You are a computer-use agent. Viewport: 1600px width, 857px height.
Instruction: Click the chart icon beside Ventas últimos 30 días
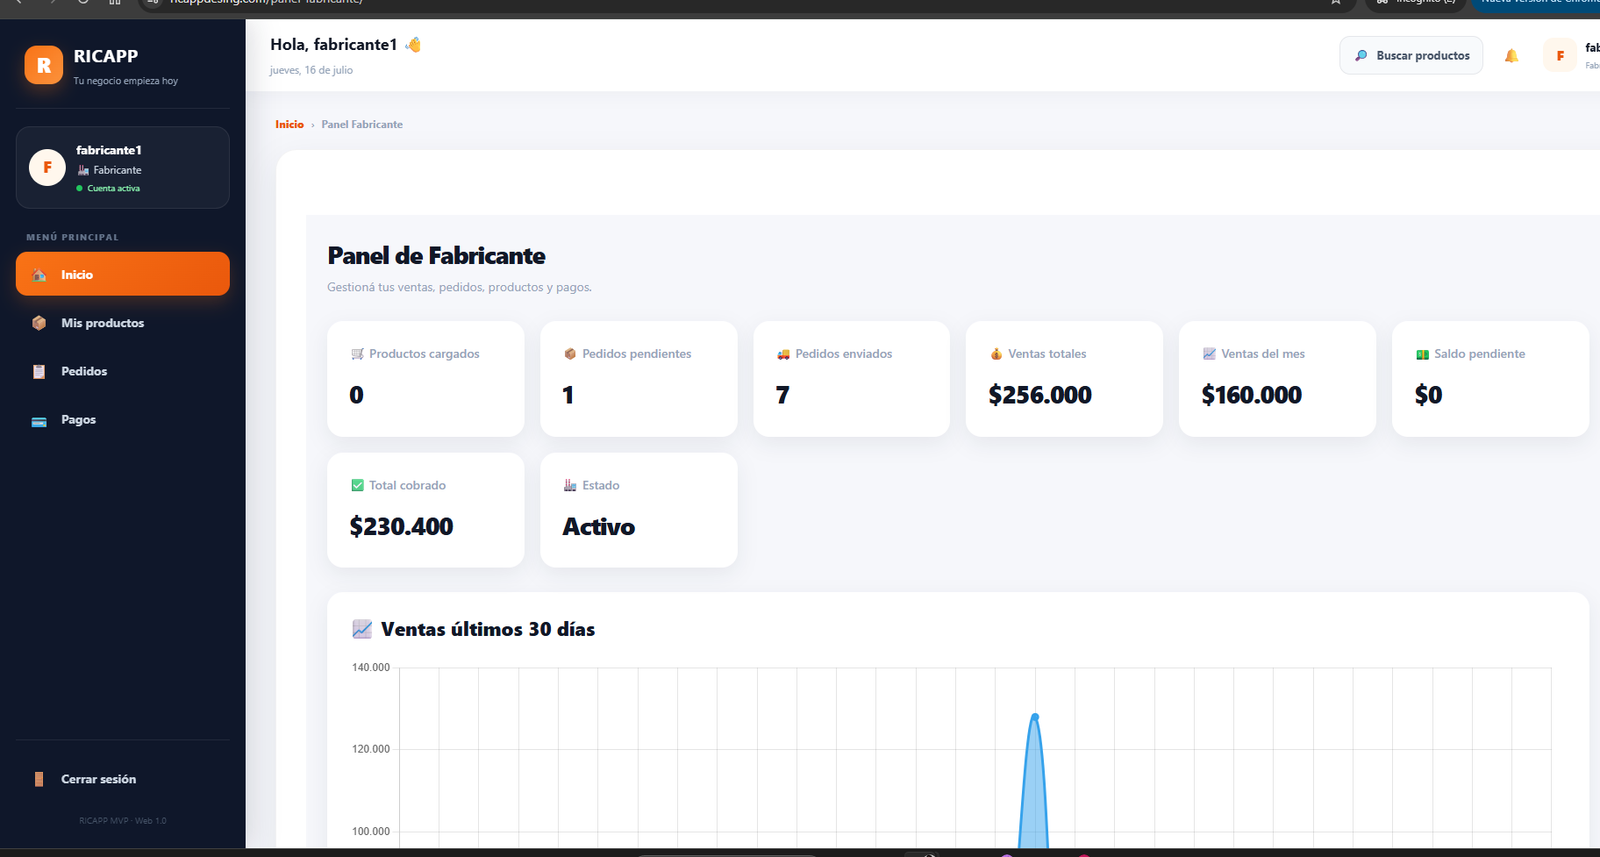coord(362,629)
